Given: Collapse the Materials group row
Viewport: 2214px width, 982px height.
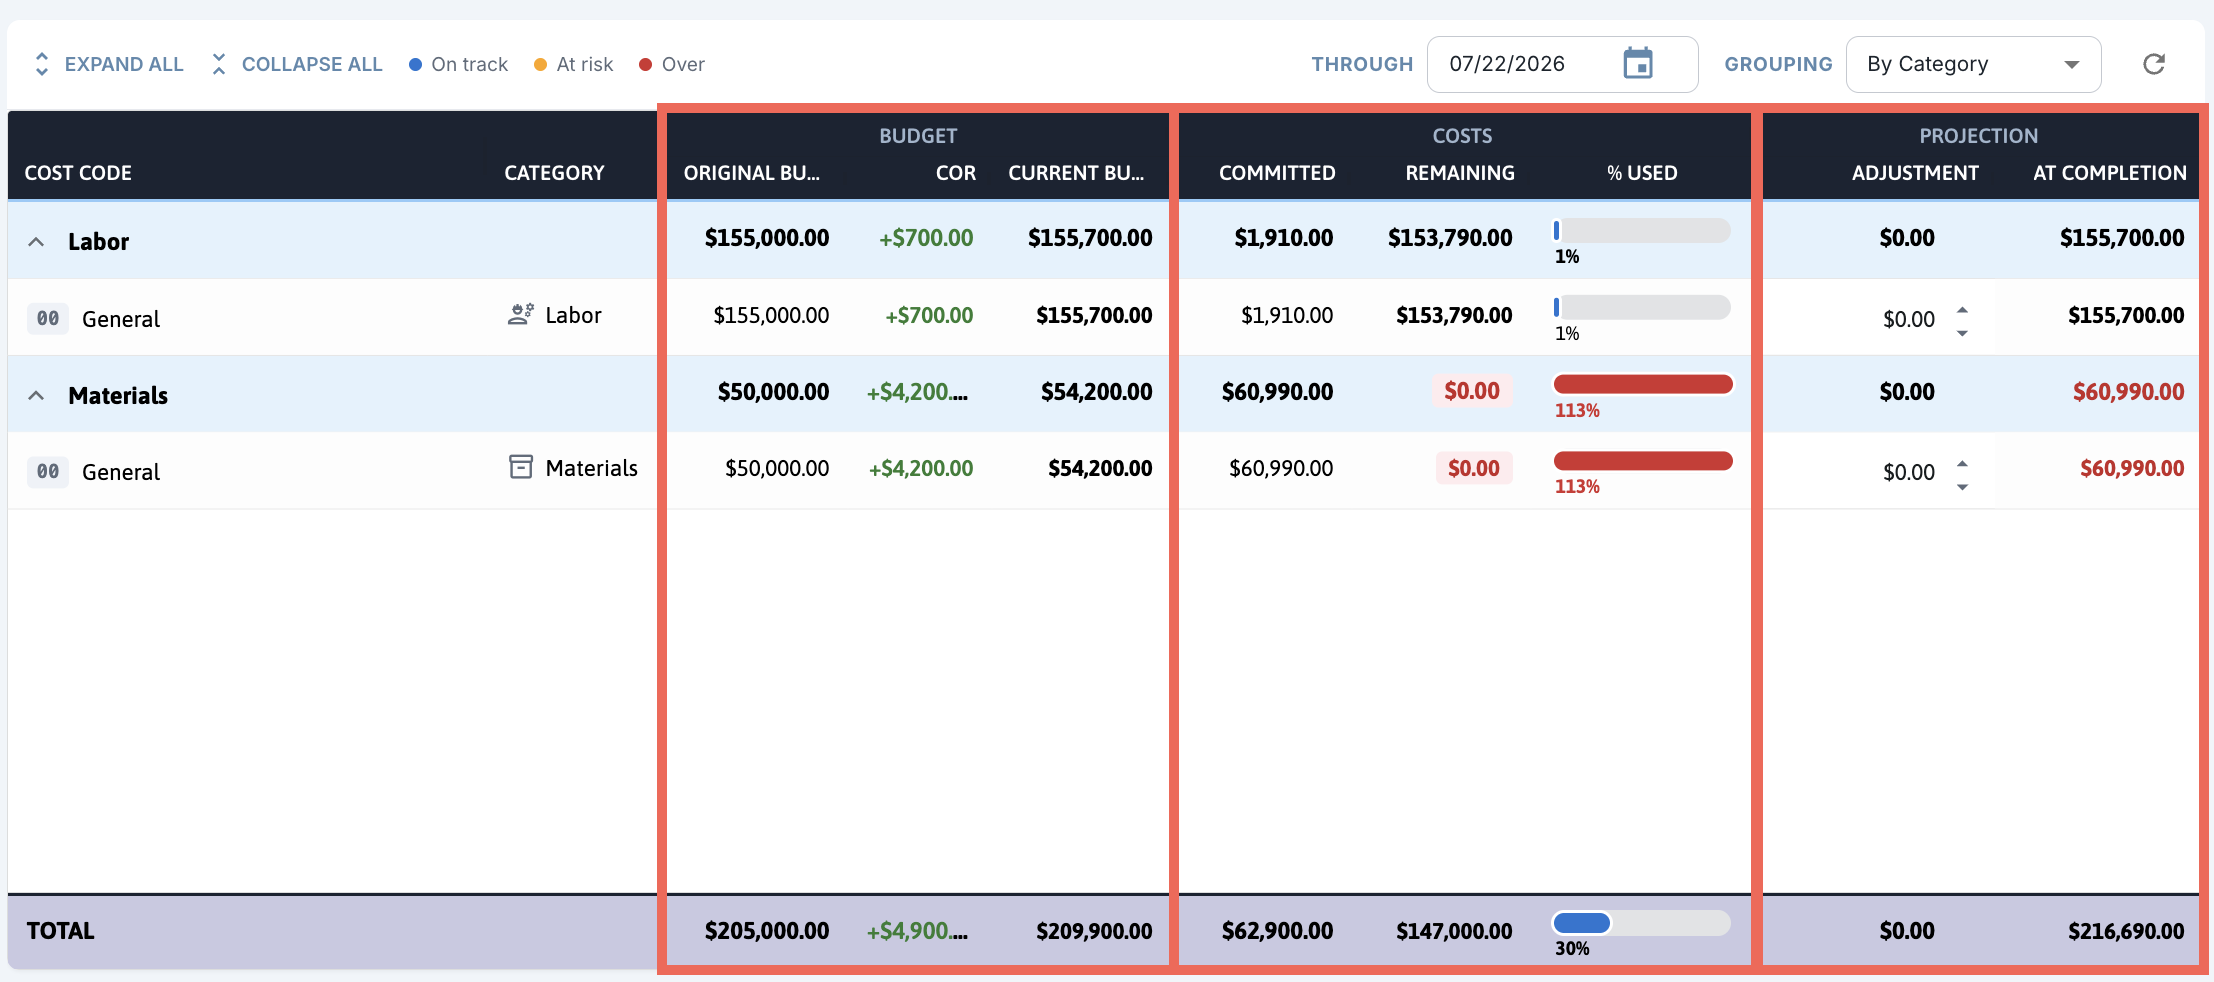Looking at the screenshot, I should click(x=36, y=395).
